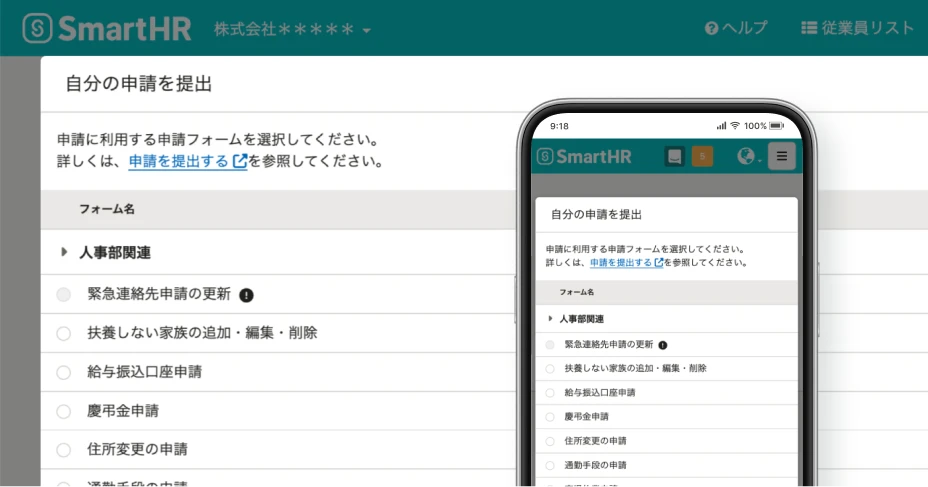Viewport: 928px width, 487px height.
Task: Open the company name dropdown 株式会社＊＊＊＊＊
Action: (292, 29)
